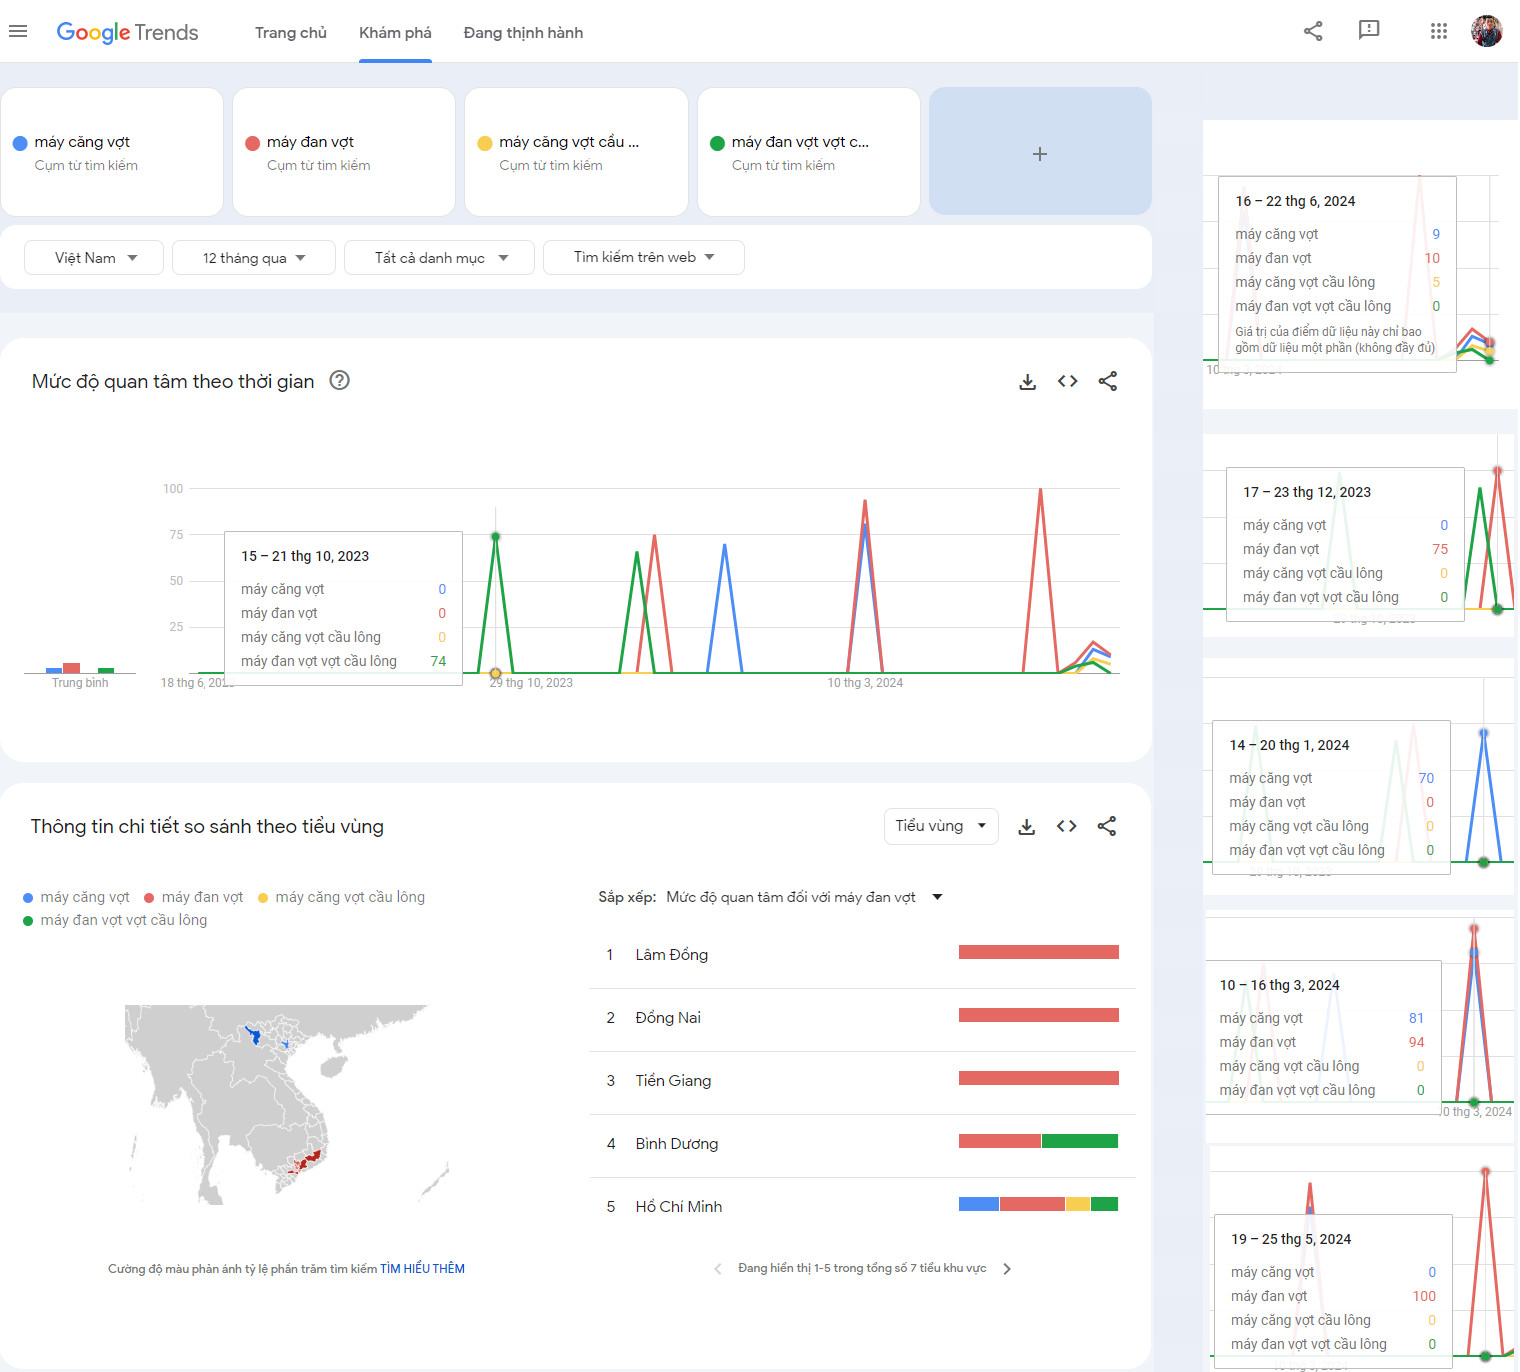The width and height of the screenshot is (1520, 1372).
Task: Go to next page of subregions
Action: (x=1007, y=1269)
